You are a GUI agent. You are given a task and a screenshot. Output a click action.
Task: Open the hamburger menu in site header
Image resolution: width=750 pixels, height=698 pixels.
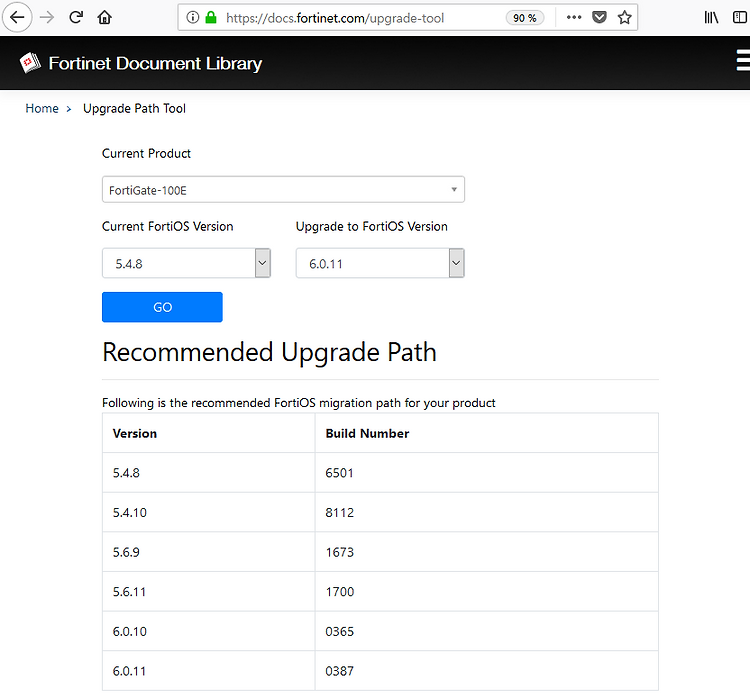(743, 60)
